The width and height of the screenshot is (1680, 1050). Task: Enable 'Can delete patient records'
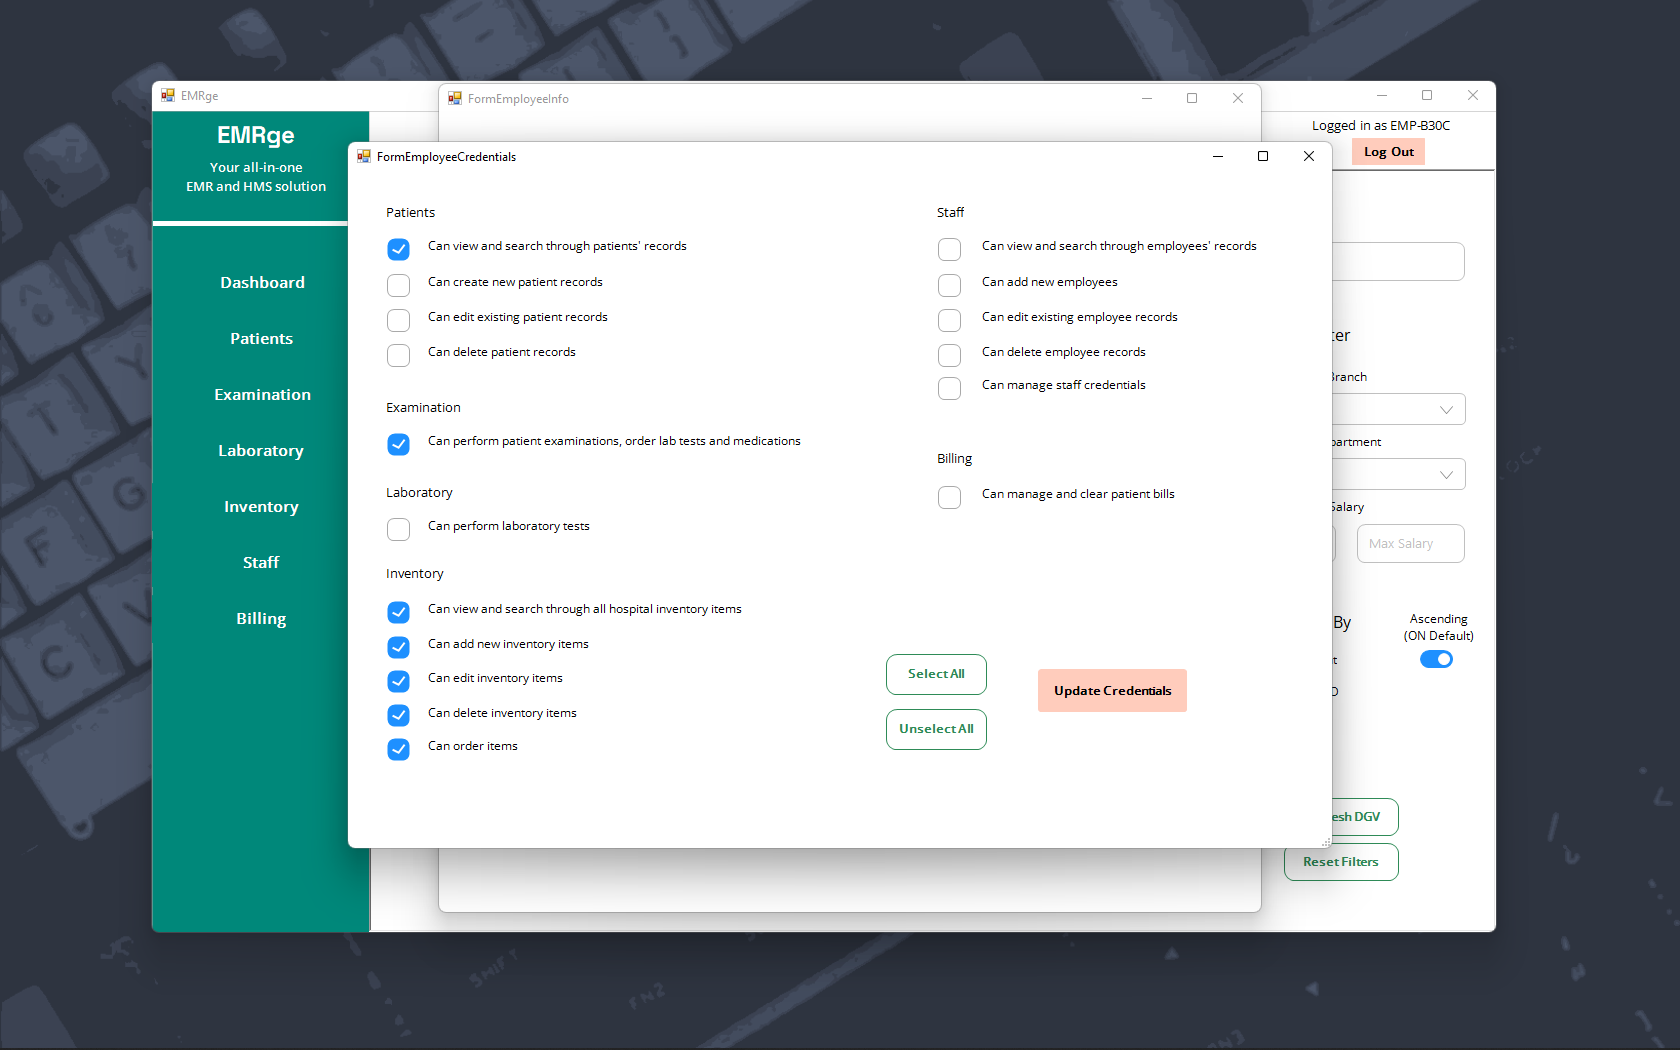pyautogui.click(x=398, y=355)
